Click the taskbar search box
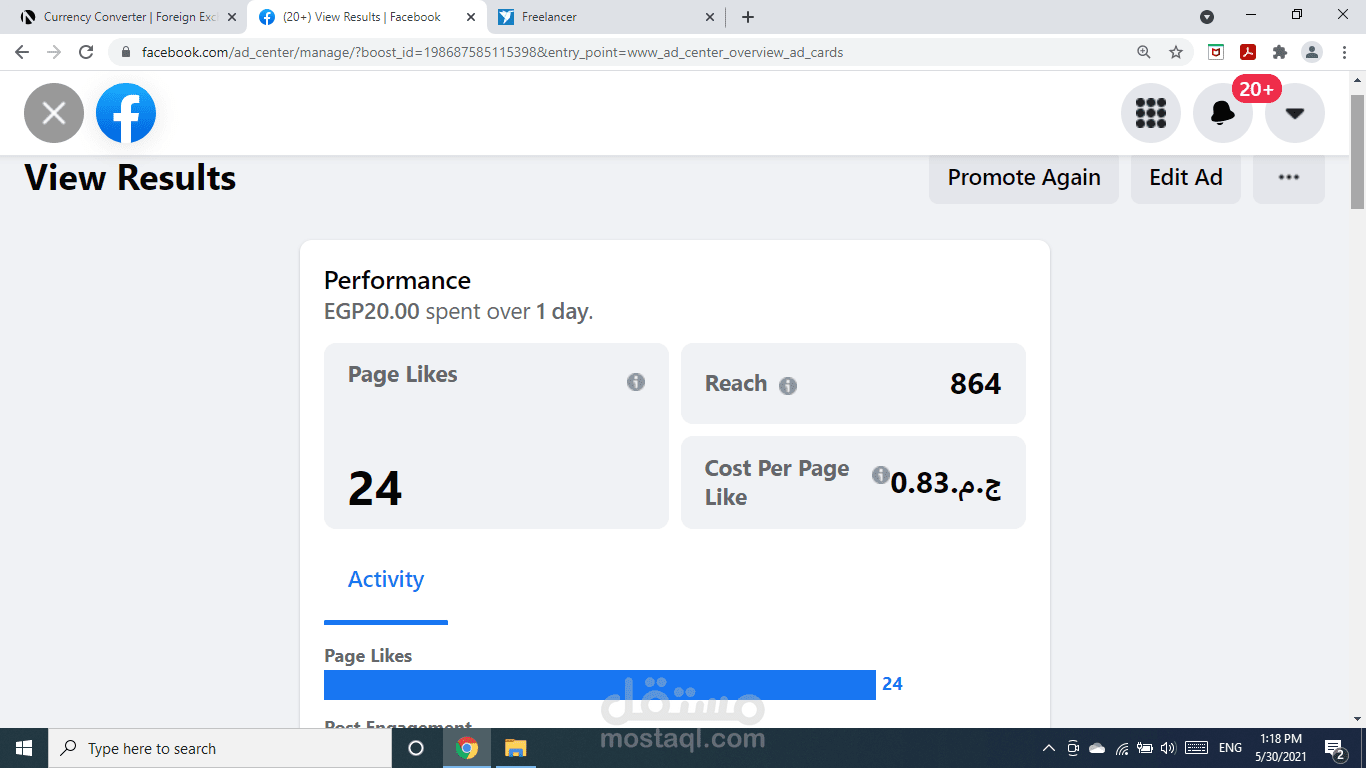The width and height of the screenshot is (1366, 768). tap(220, 748)
